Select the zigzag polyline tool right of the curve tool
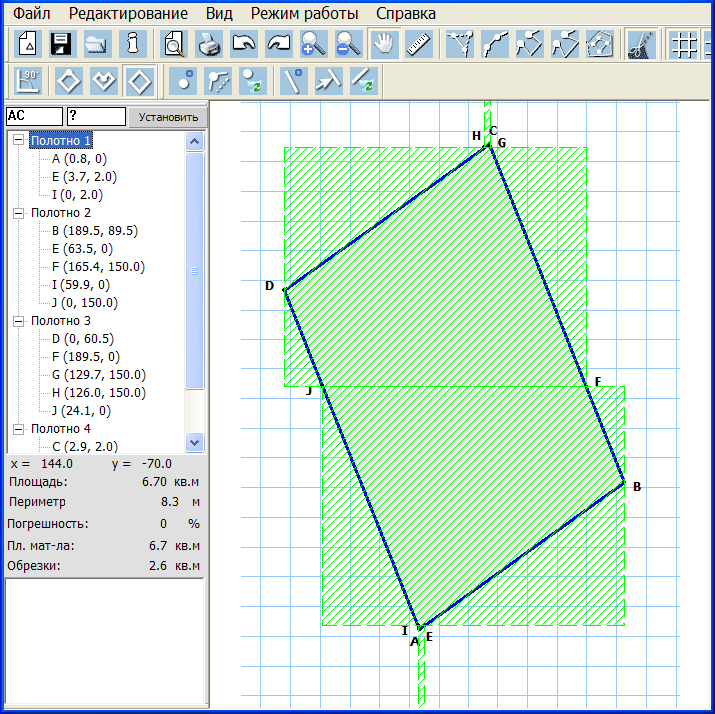The width and height of the screenshot is (715, 714). (530, 44)
